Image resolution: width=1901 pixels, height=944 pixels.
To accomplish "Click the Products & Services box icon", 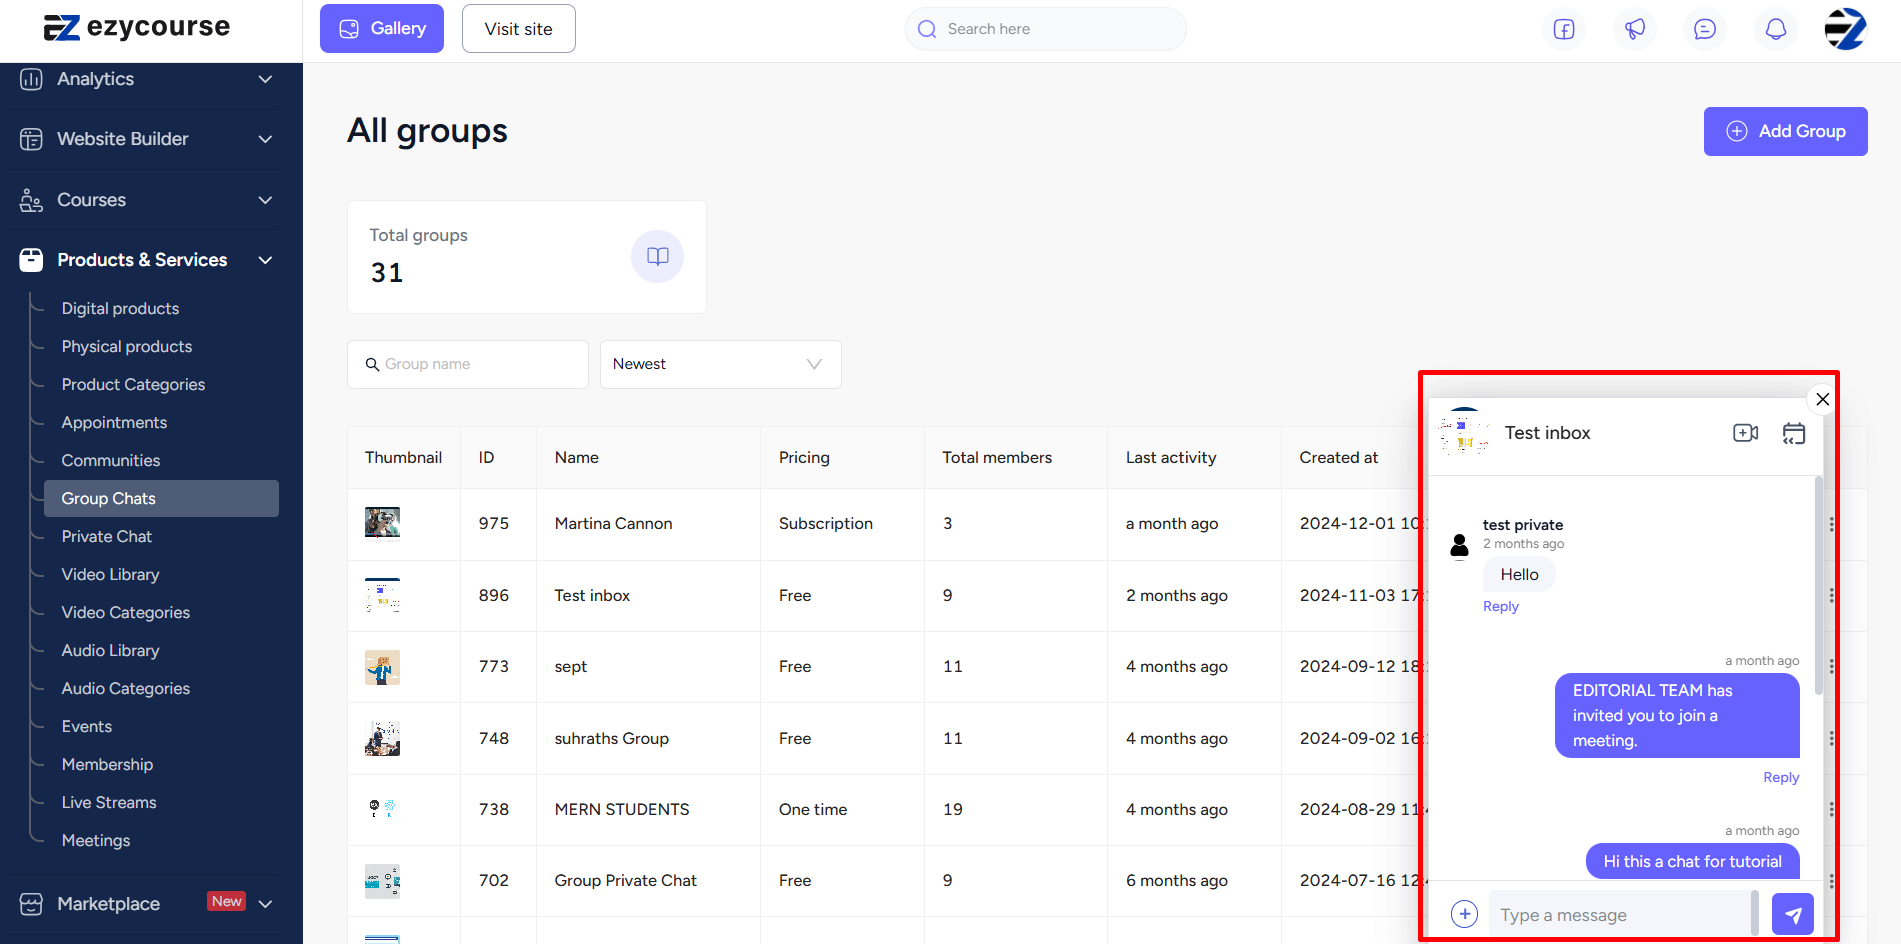I will click(x=31, y=260).
